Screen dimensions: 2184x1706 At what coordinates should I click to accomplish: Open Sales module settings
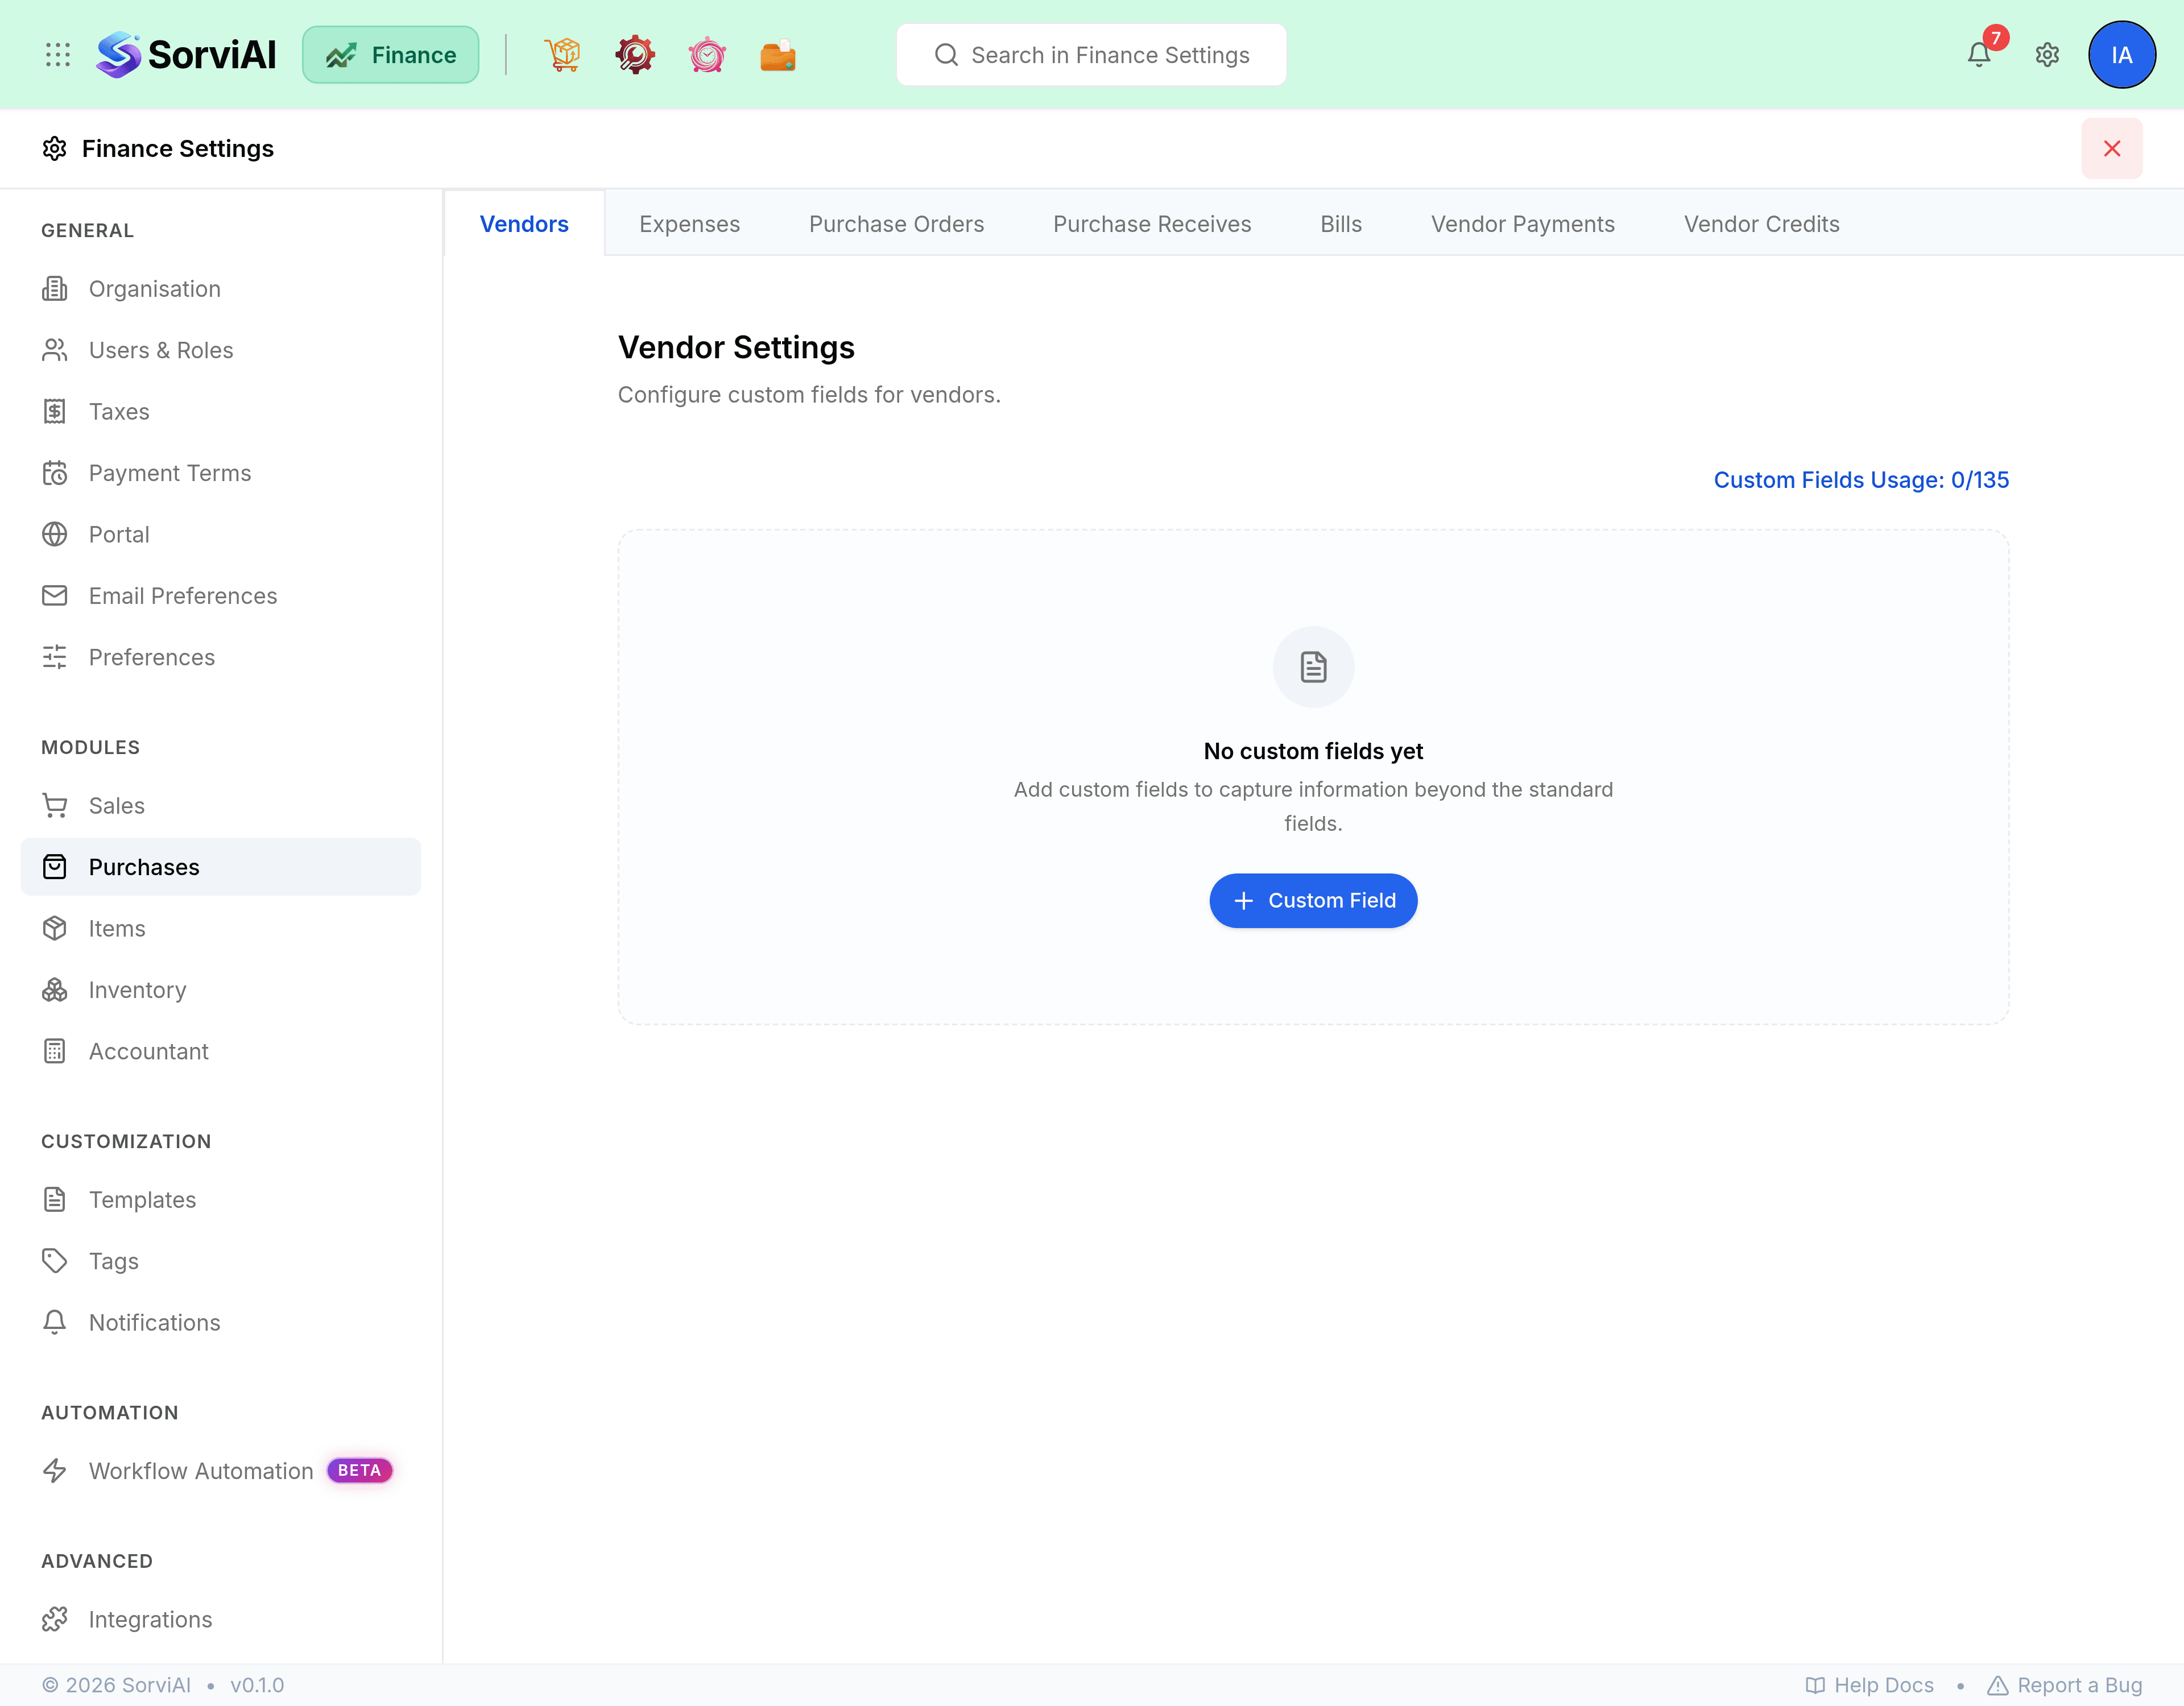point(221,806)
